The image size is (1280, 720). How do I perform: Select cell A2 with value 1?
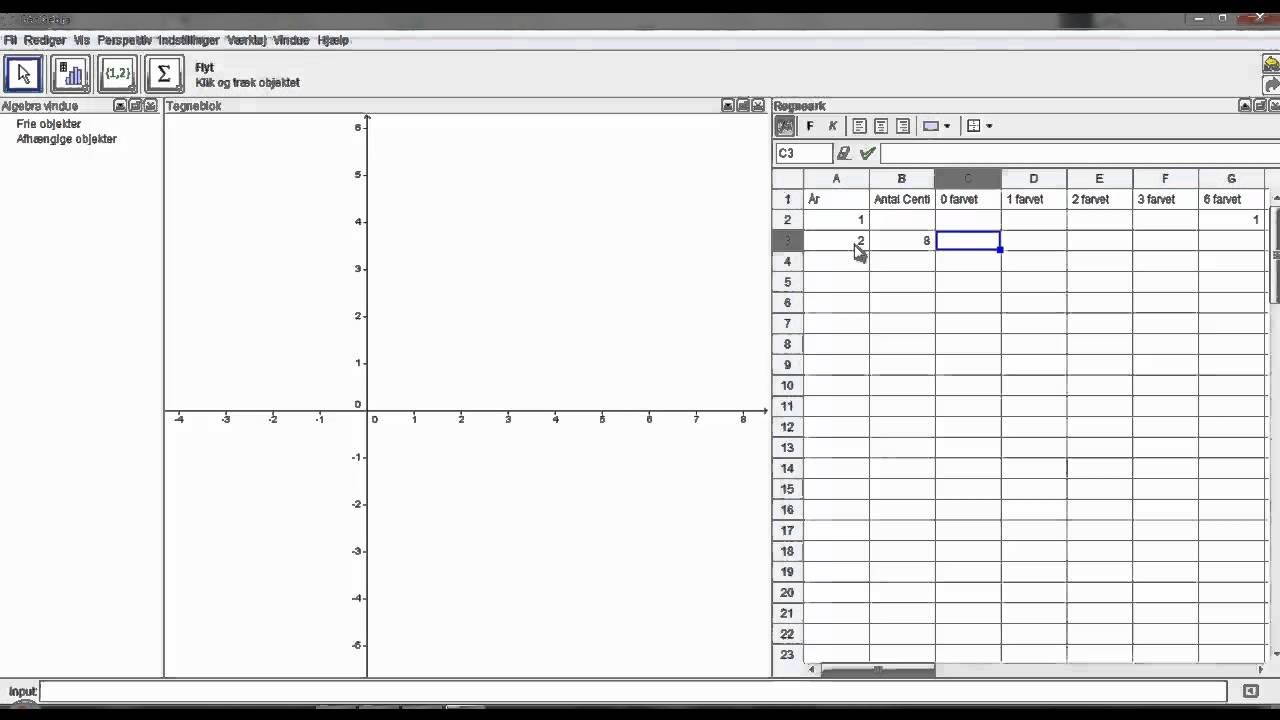pyautogui.click(x=836, y=220)
